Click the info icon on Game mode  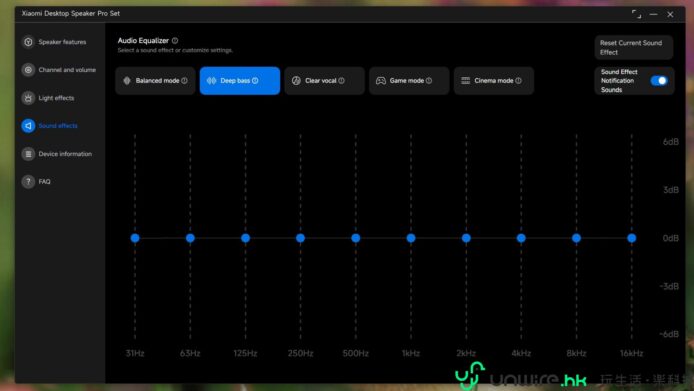(x=429, y=81)
